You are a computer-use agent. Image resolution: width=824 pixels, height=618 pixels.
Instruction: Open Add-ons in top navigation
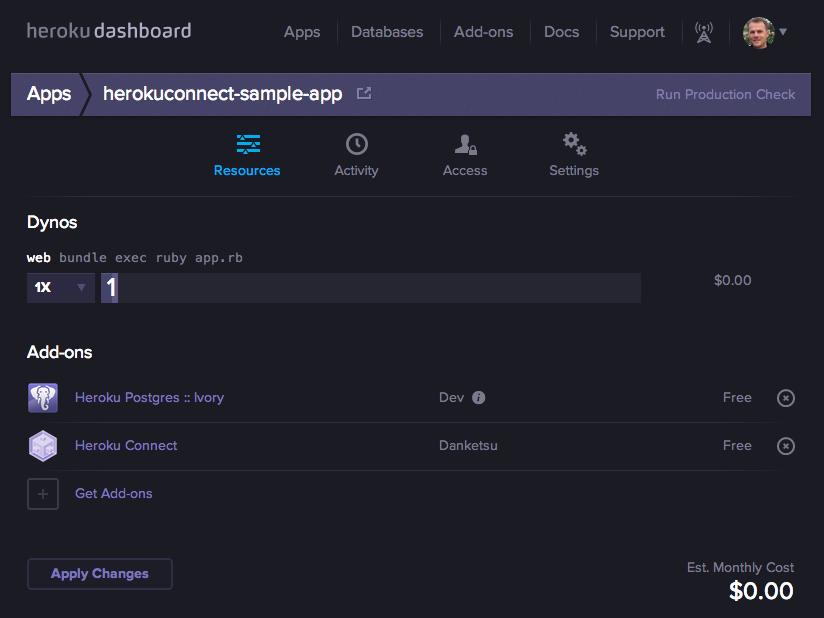[x=483, y=32]
